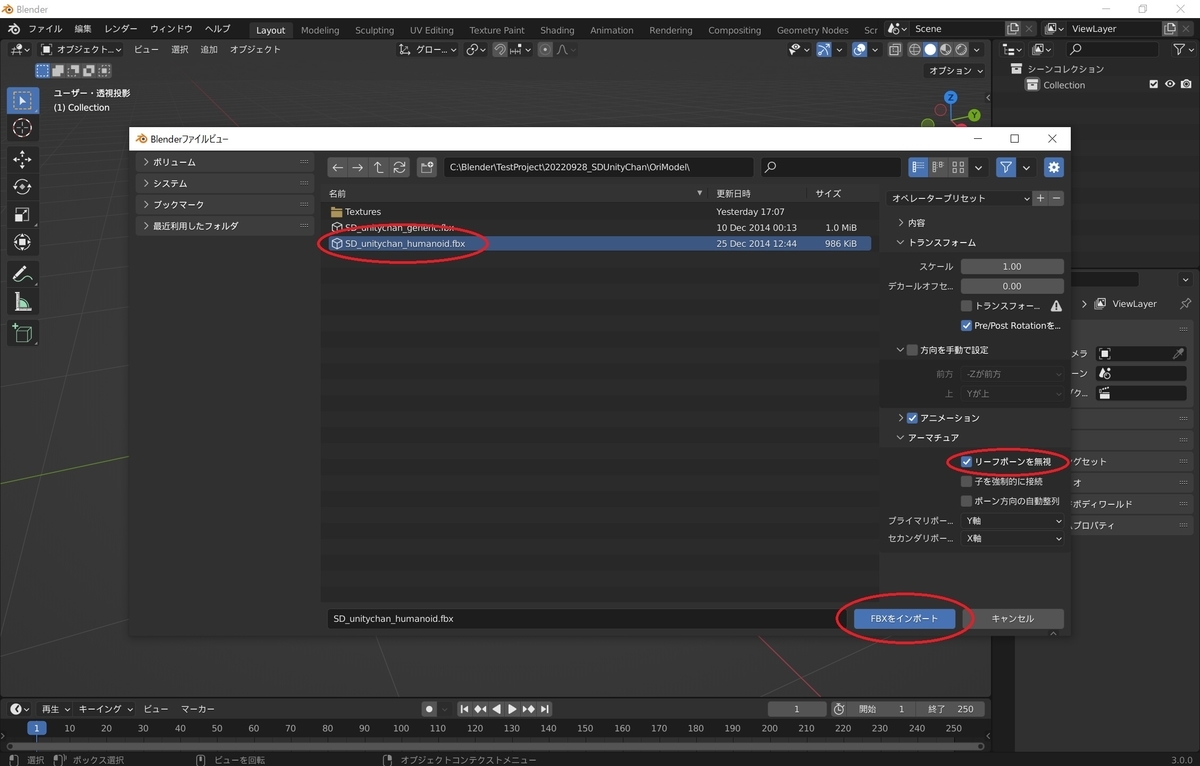Viewport: 1200px width, 766px height.
Task: Add an operator preset with plus button
Action: pos(1041,198)
